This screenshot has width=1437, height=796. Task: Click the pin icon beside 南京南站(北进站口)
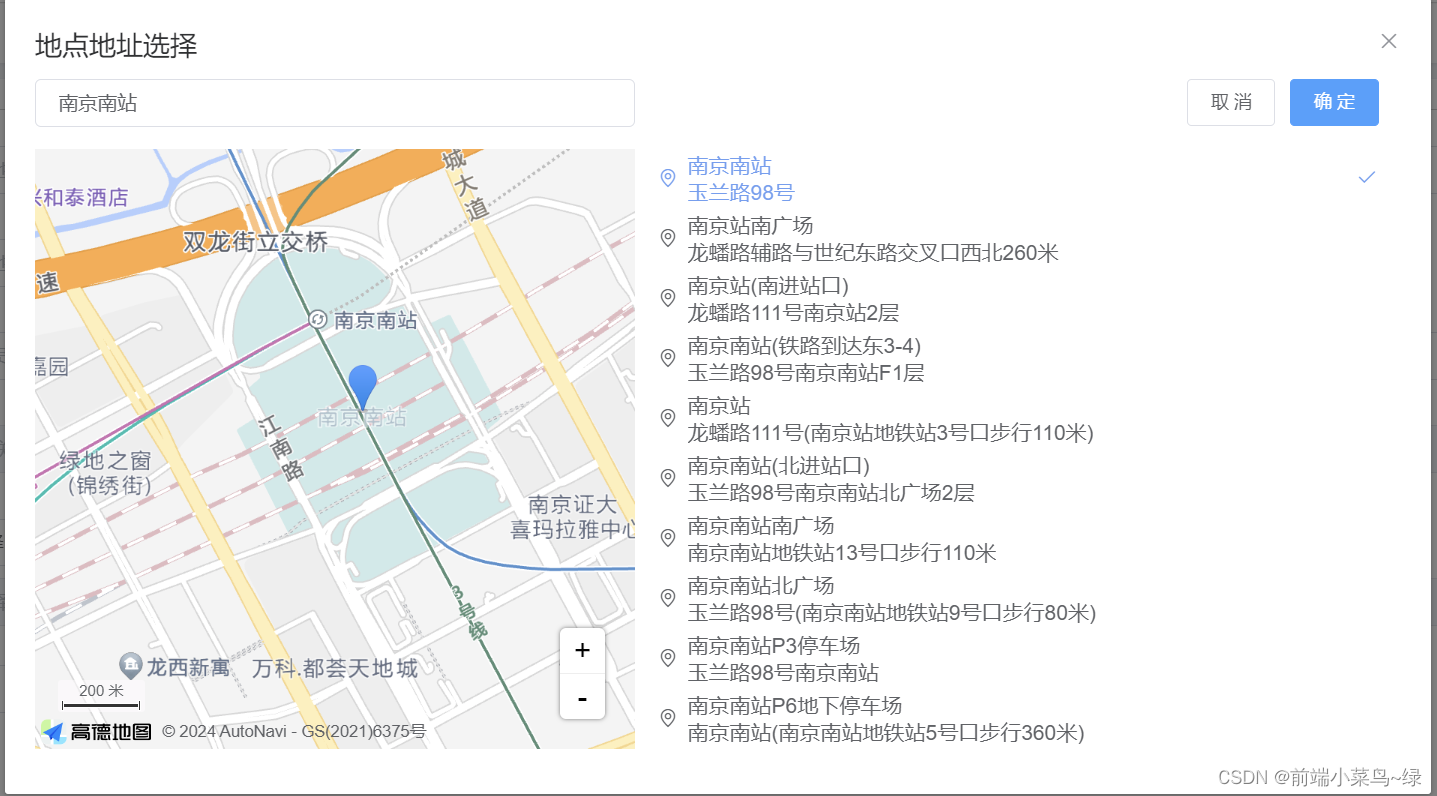667,478
